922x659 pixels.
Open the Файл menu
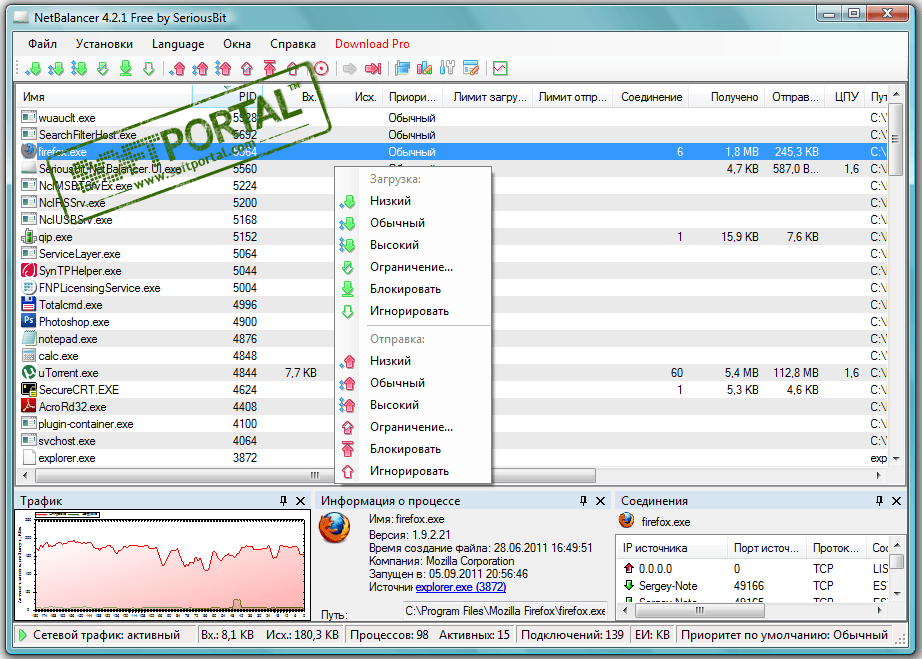tap(42, 44)
